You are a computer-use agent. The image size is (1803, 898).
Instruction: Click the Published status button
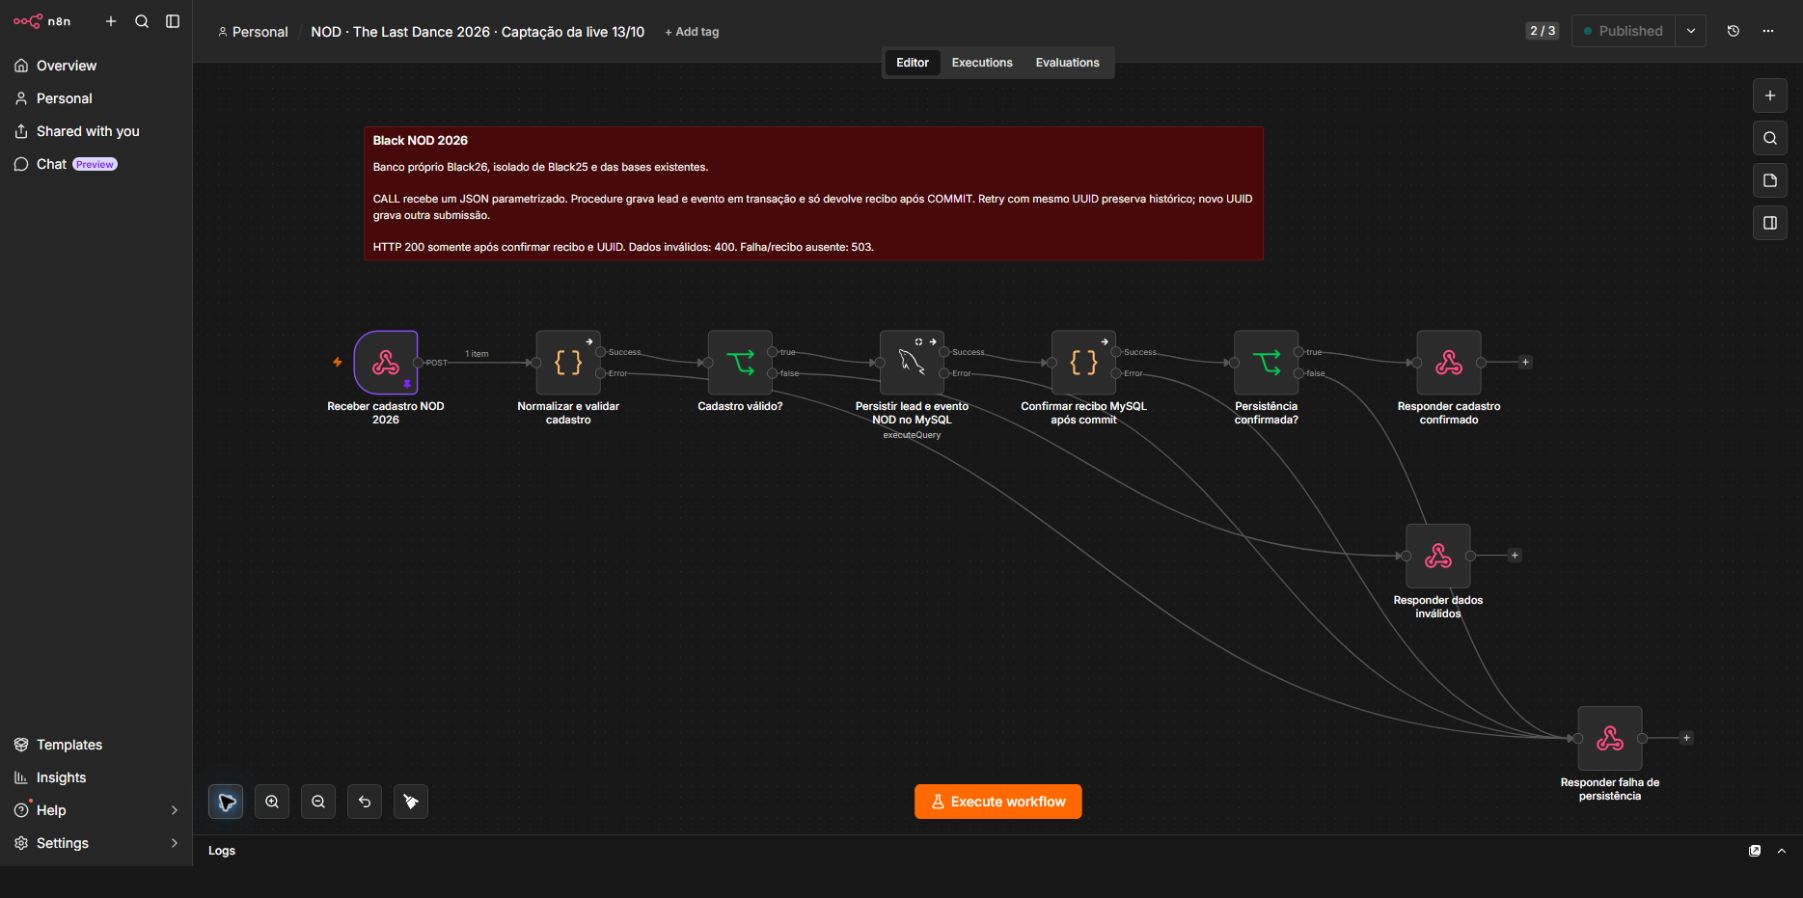pos(1623,31)
